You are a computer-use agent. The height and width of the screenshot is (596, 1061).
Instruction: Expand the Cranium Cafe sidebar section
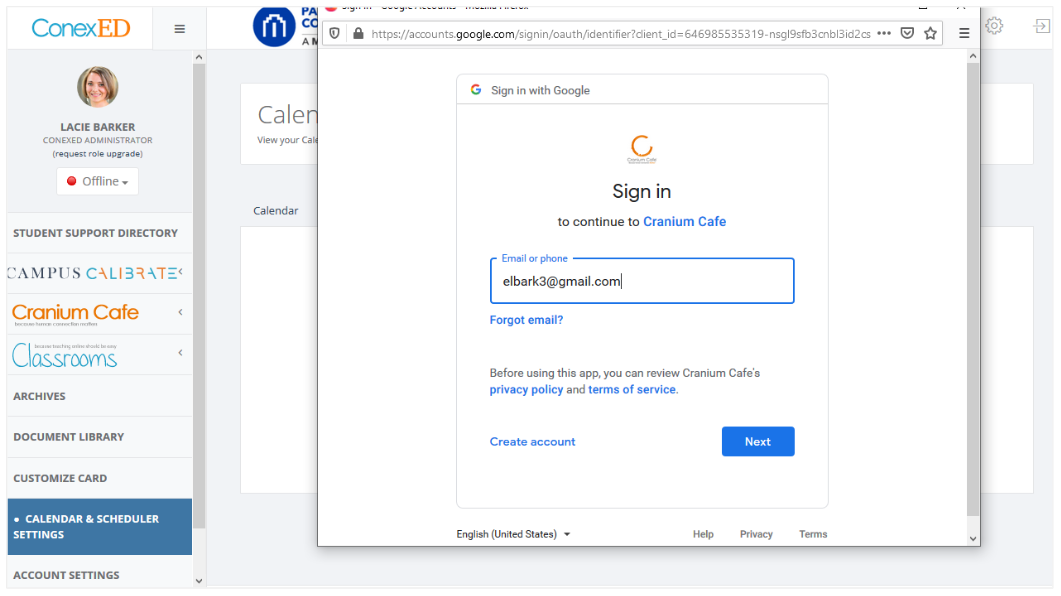click(181, 313)
